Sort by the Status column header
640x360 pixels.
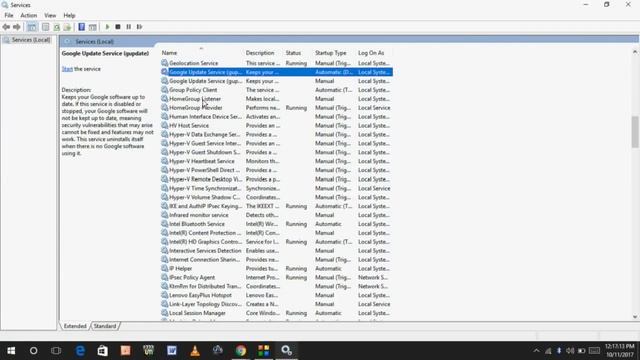pos(293,53)
